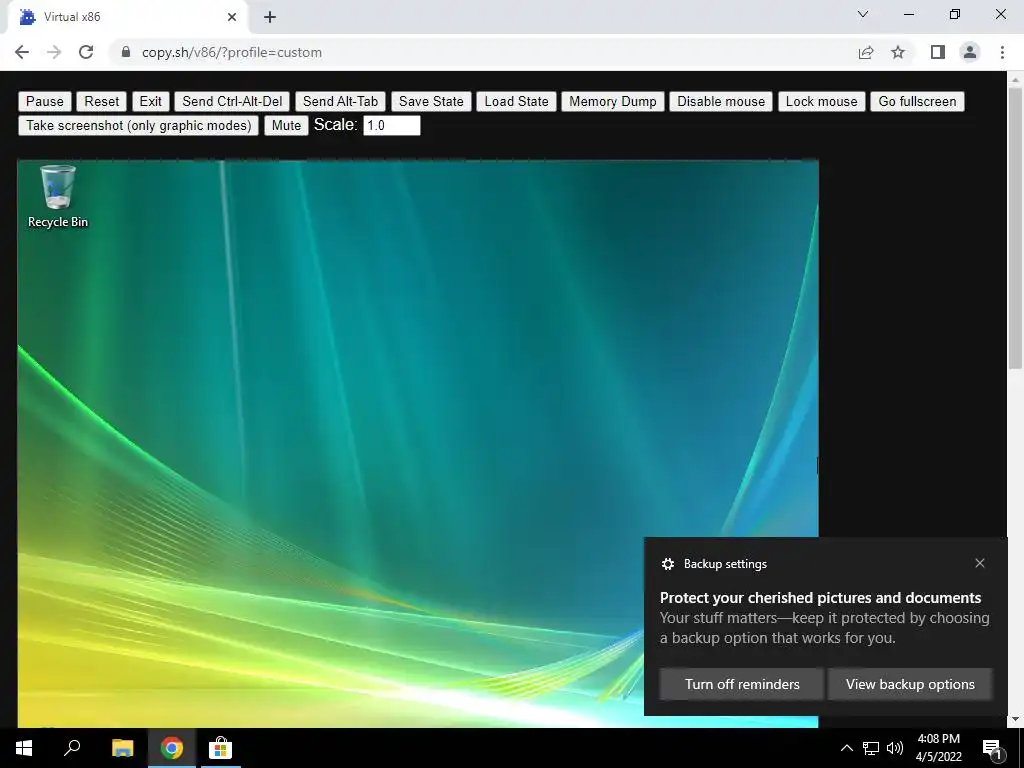
Task: Open a new tab with plus button
Action: point(270,17)
